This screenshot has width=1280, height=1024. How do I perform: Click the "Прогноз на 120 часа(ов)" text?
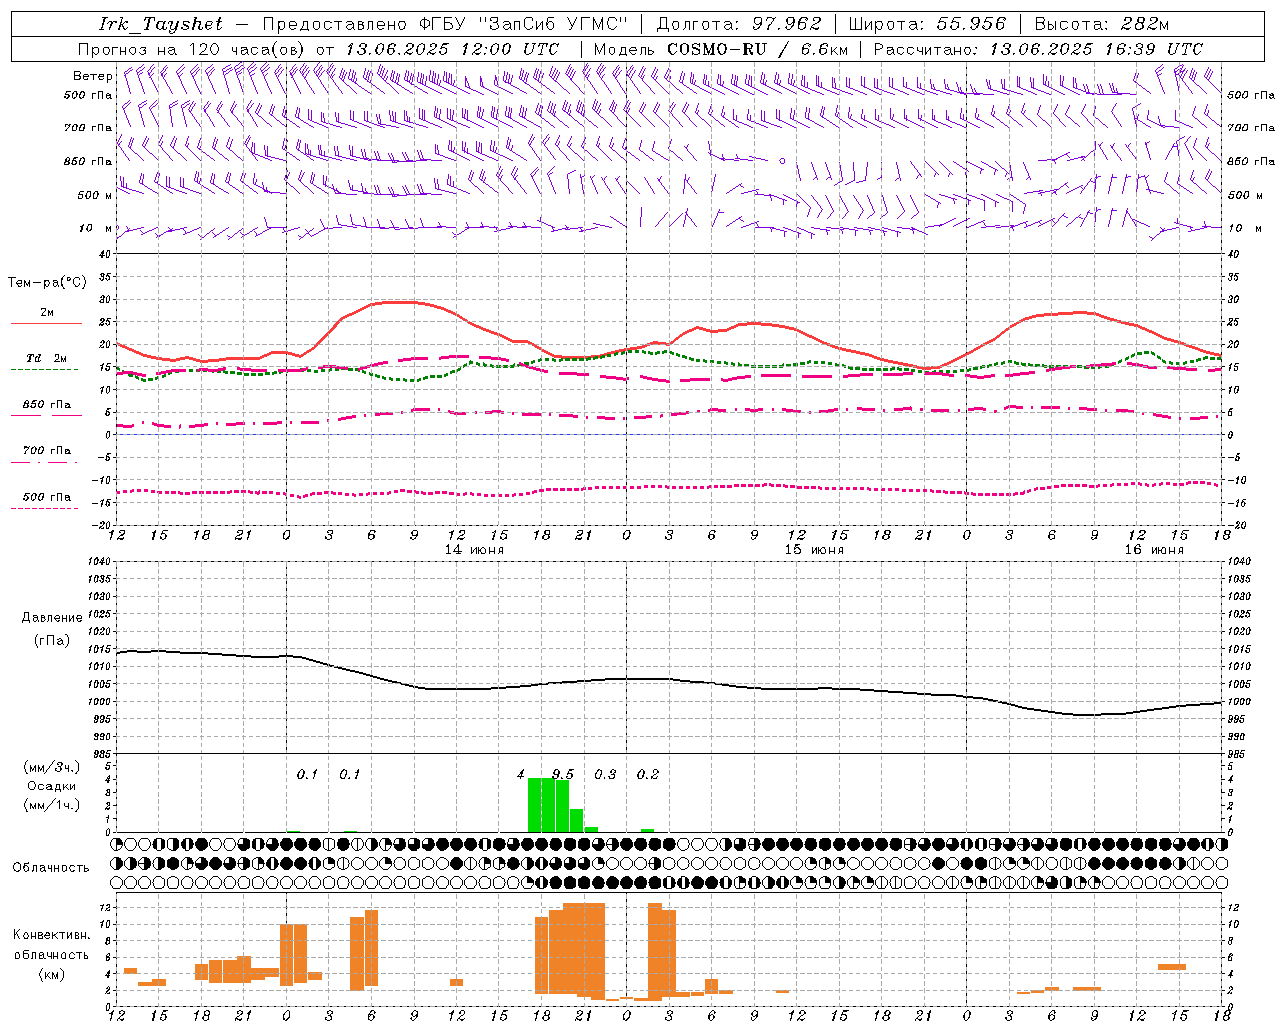(x=192, y=49)
